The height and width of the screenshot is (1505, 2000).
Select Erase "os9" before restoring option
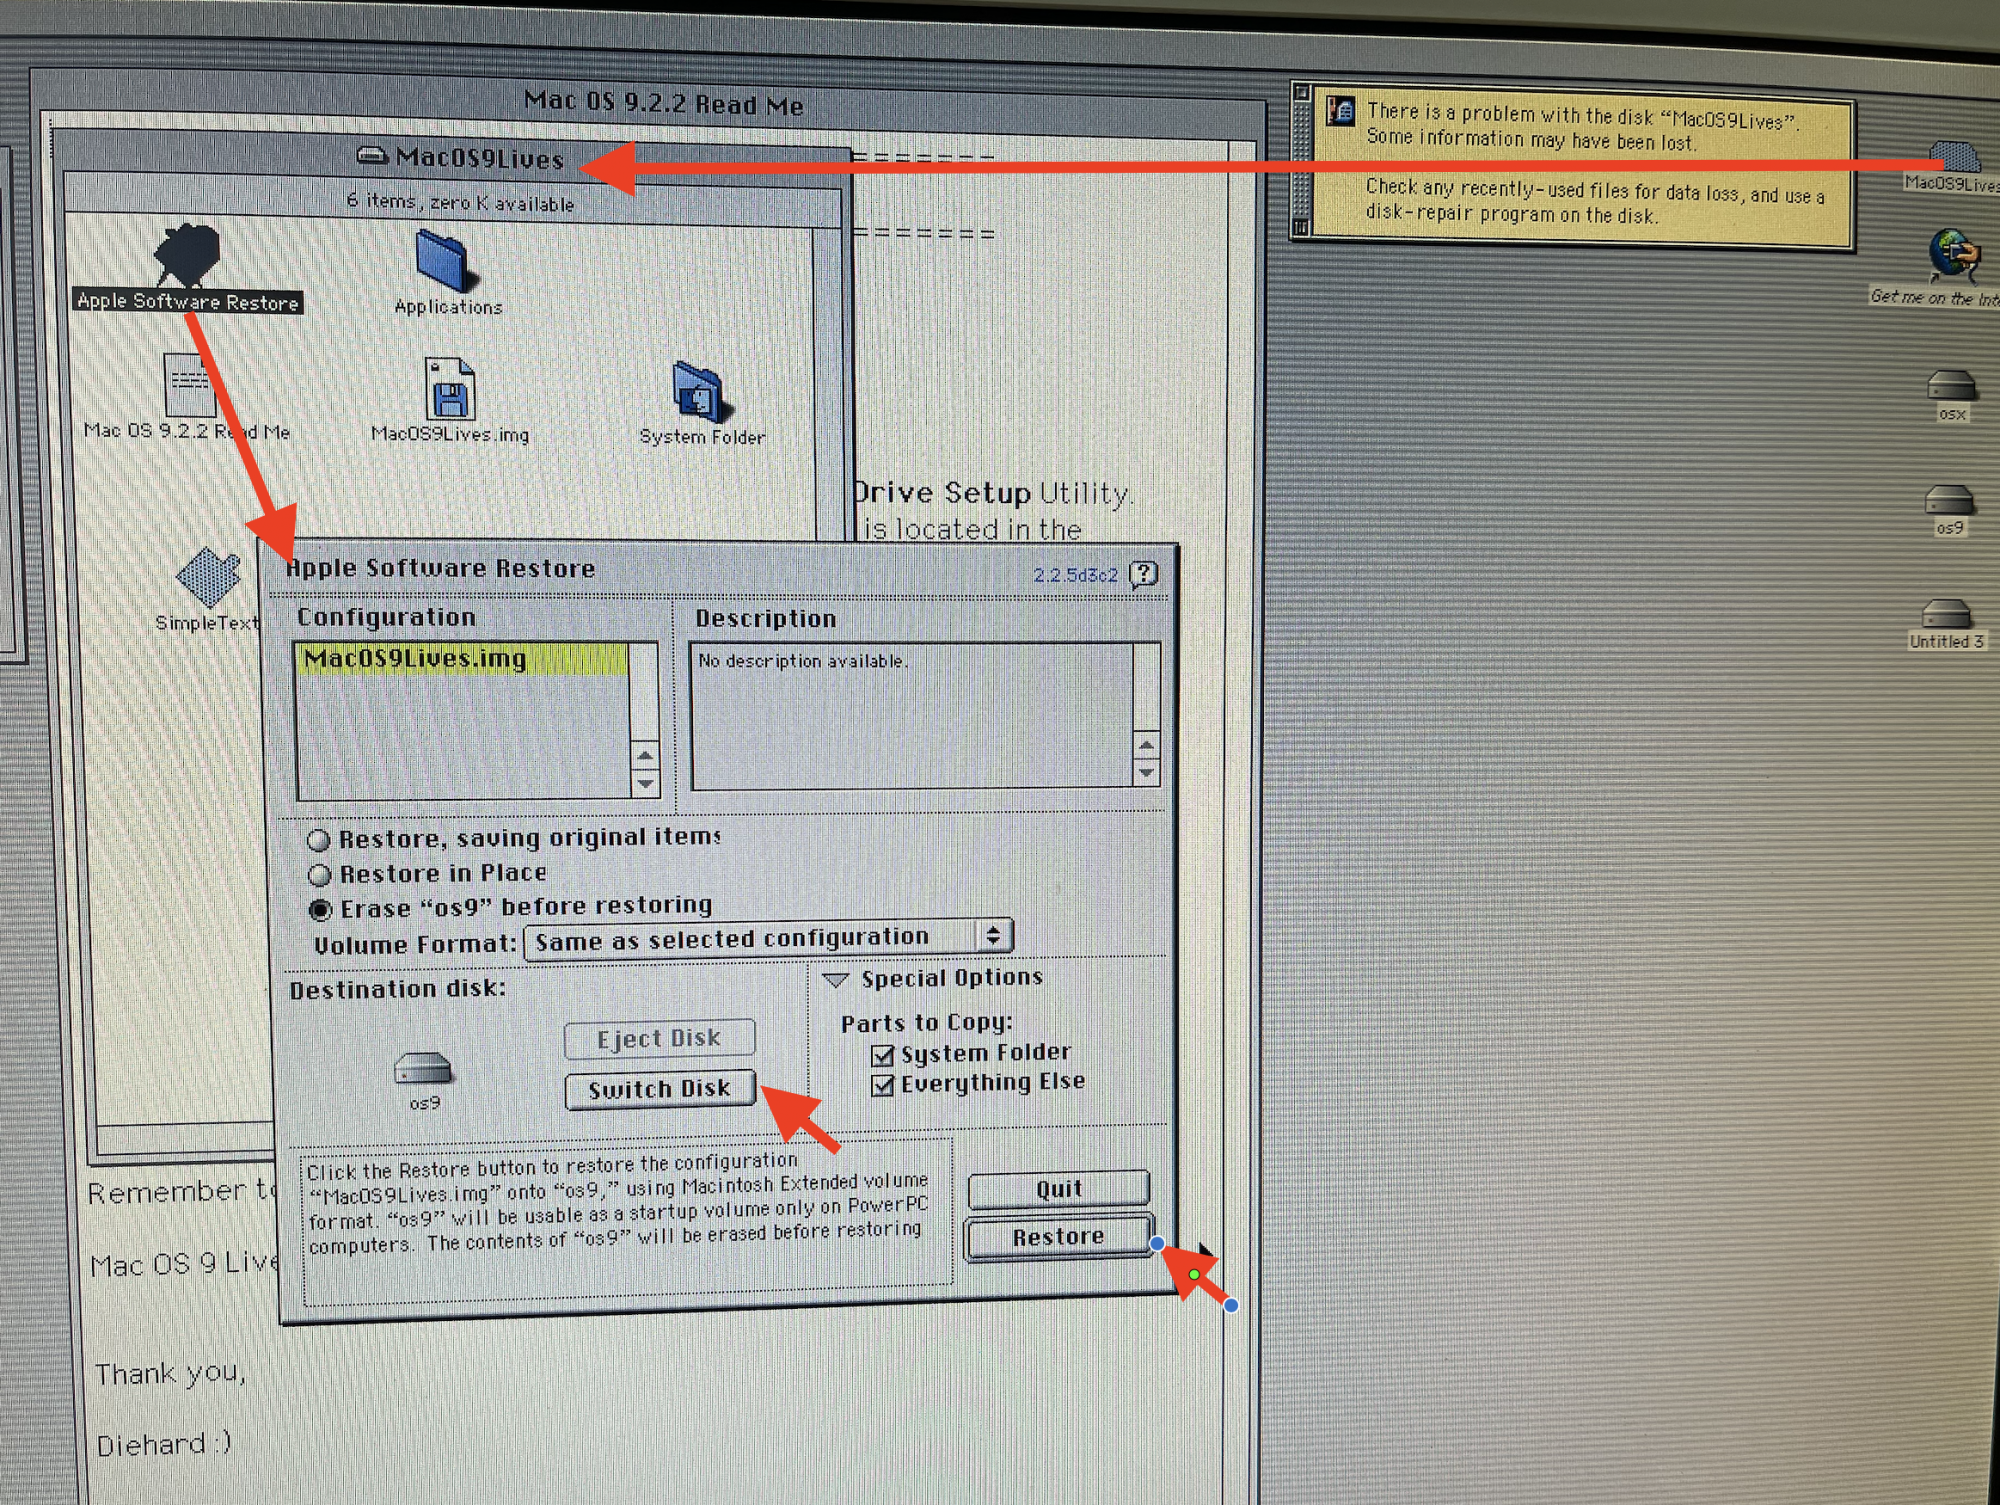tap(320, 910)
